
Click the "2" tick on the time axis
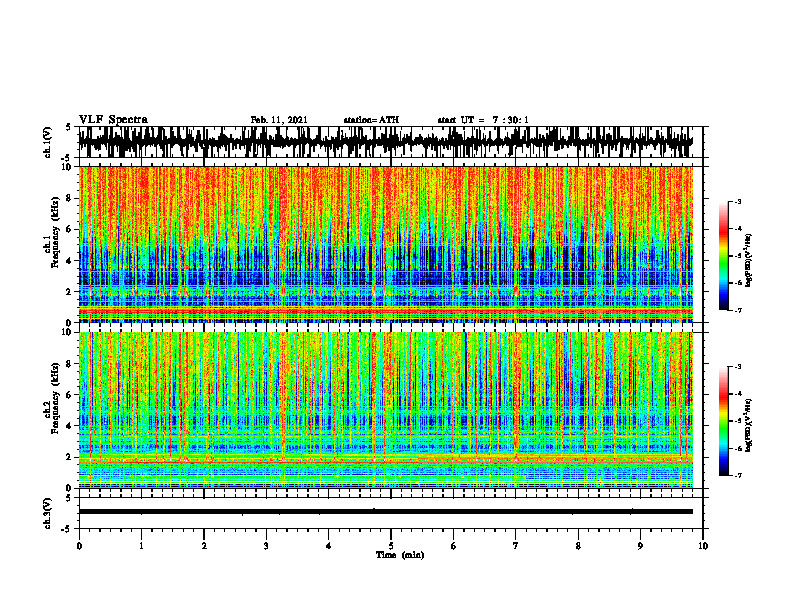(204, 546)
